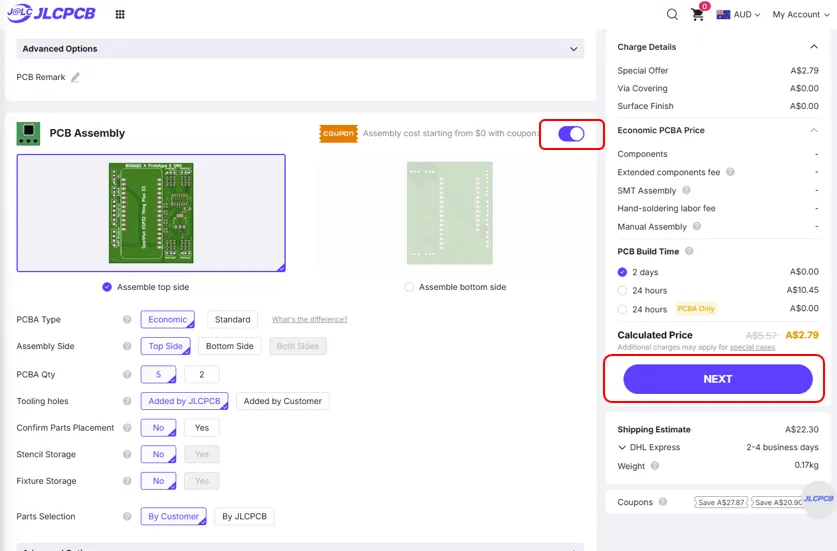
Task: Open help icon for SMT Assembly
Action: coord(686,190)
